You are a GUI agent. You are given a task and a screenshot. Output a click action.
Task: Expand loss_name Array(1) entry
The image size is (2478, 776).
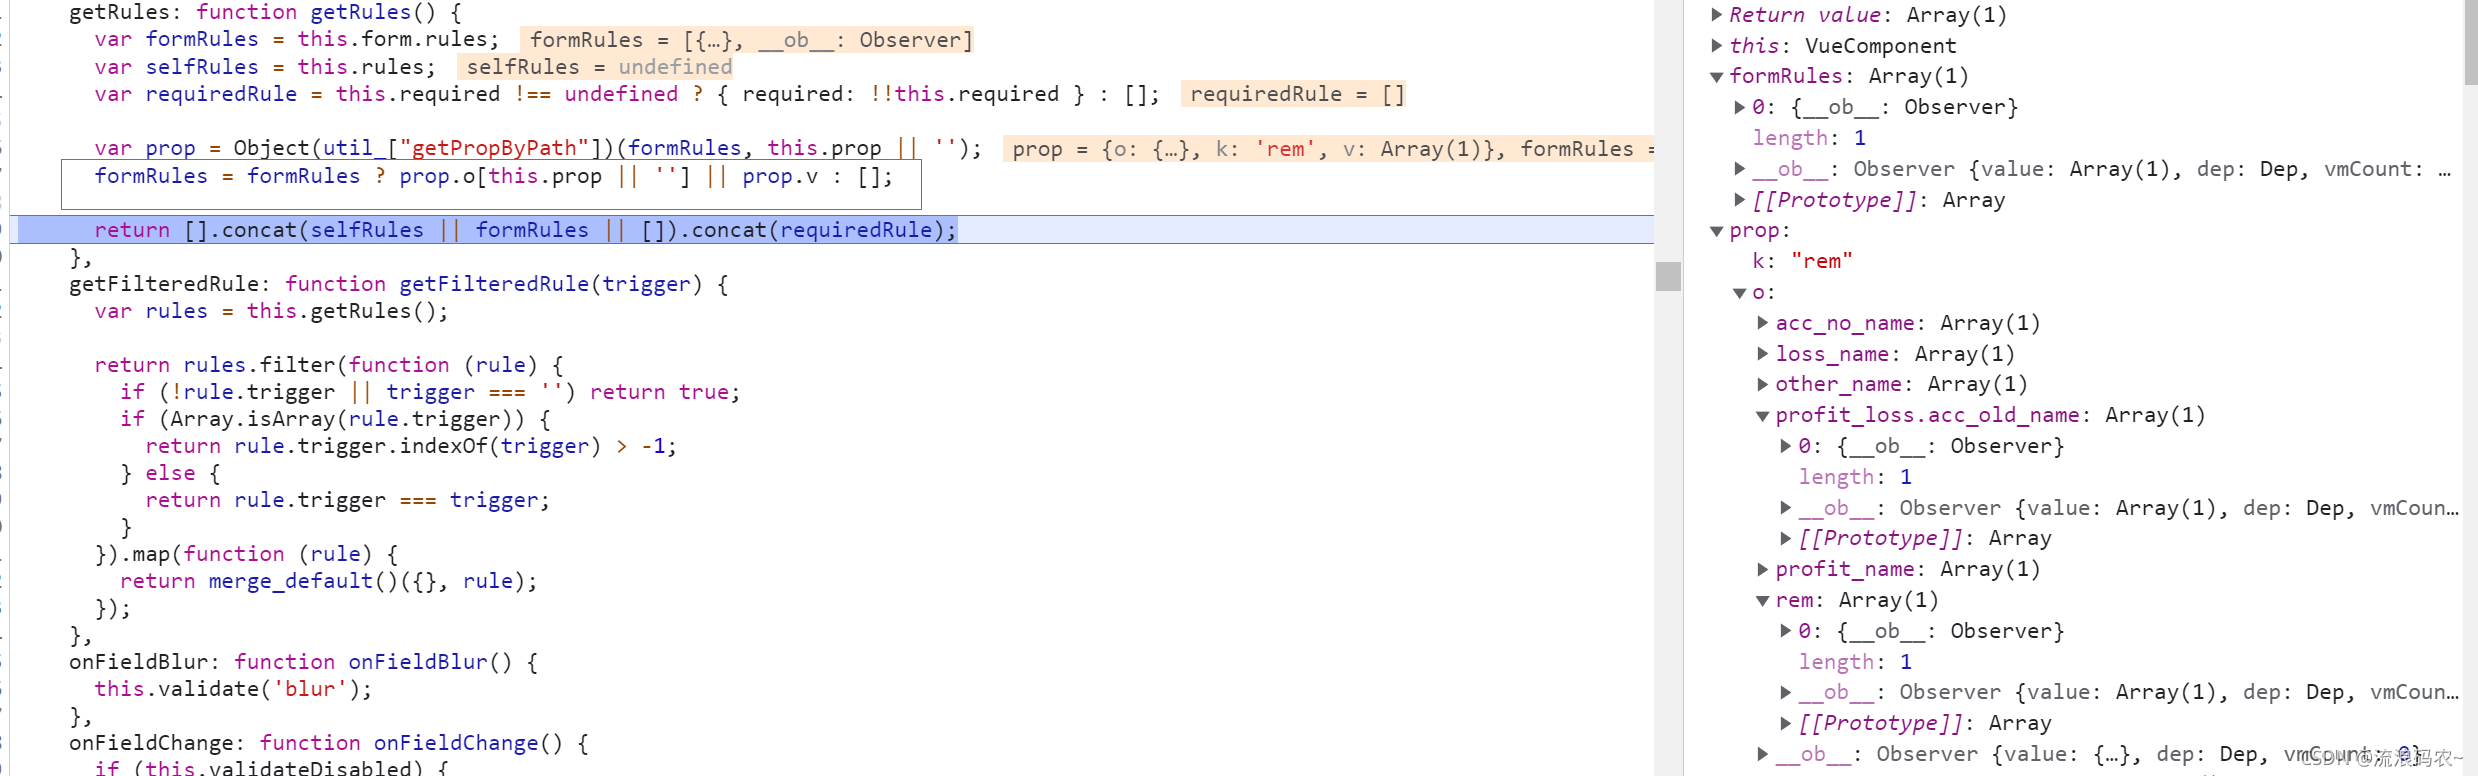(1762, 354)
